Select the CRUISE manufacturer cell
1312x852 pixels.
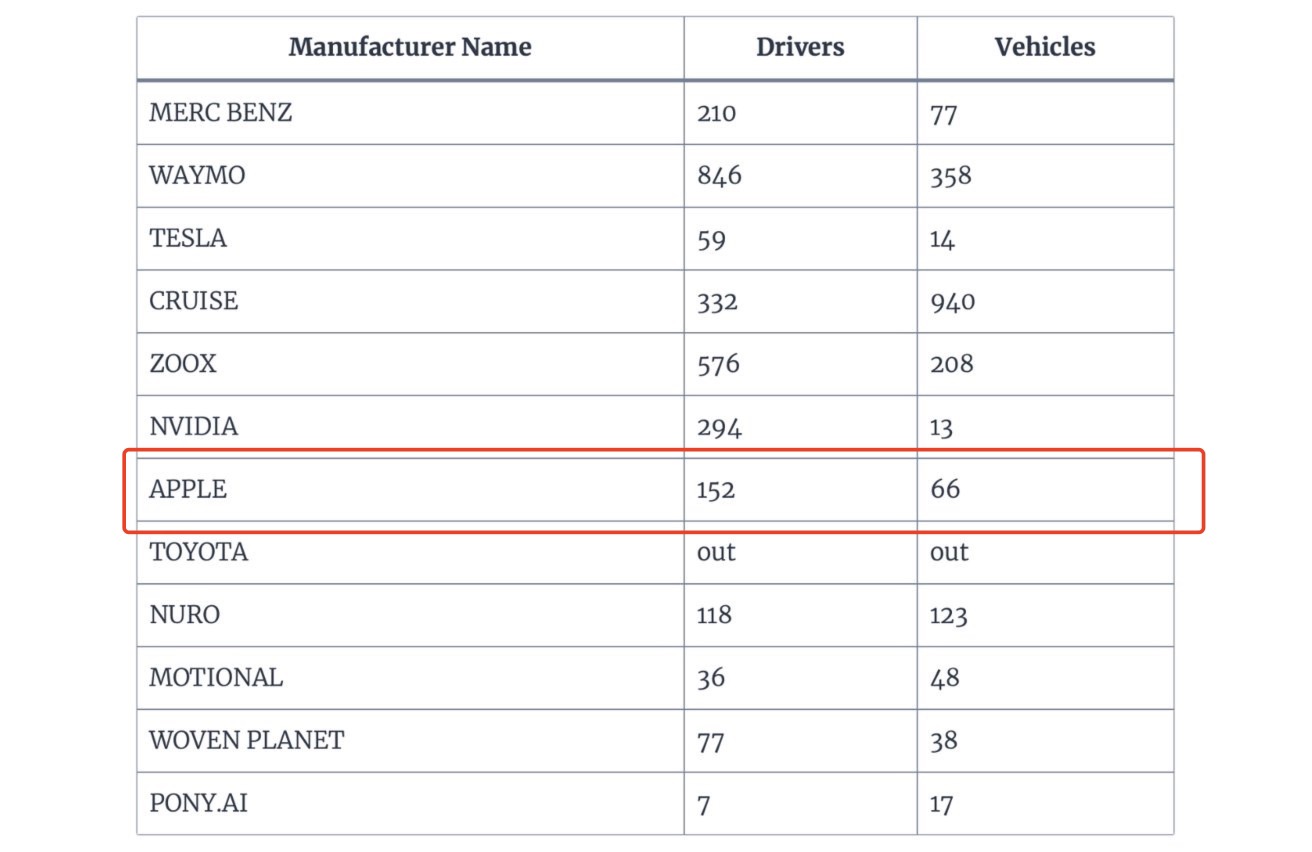click(194, 301)
